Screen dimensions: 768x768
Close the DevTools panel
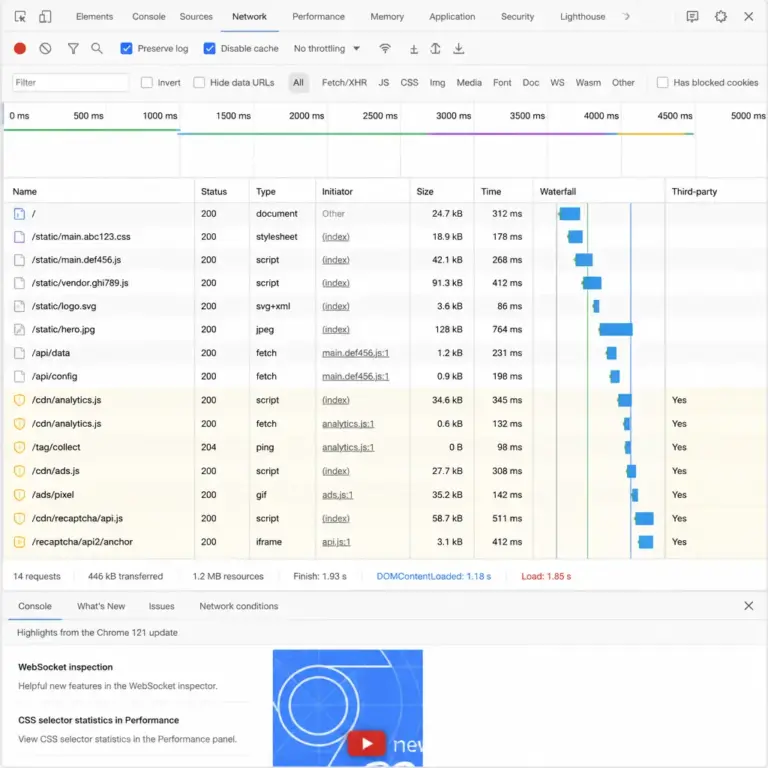coord(748,17)
